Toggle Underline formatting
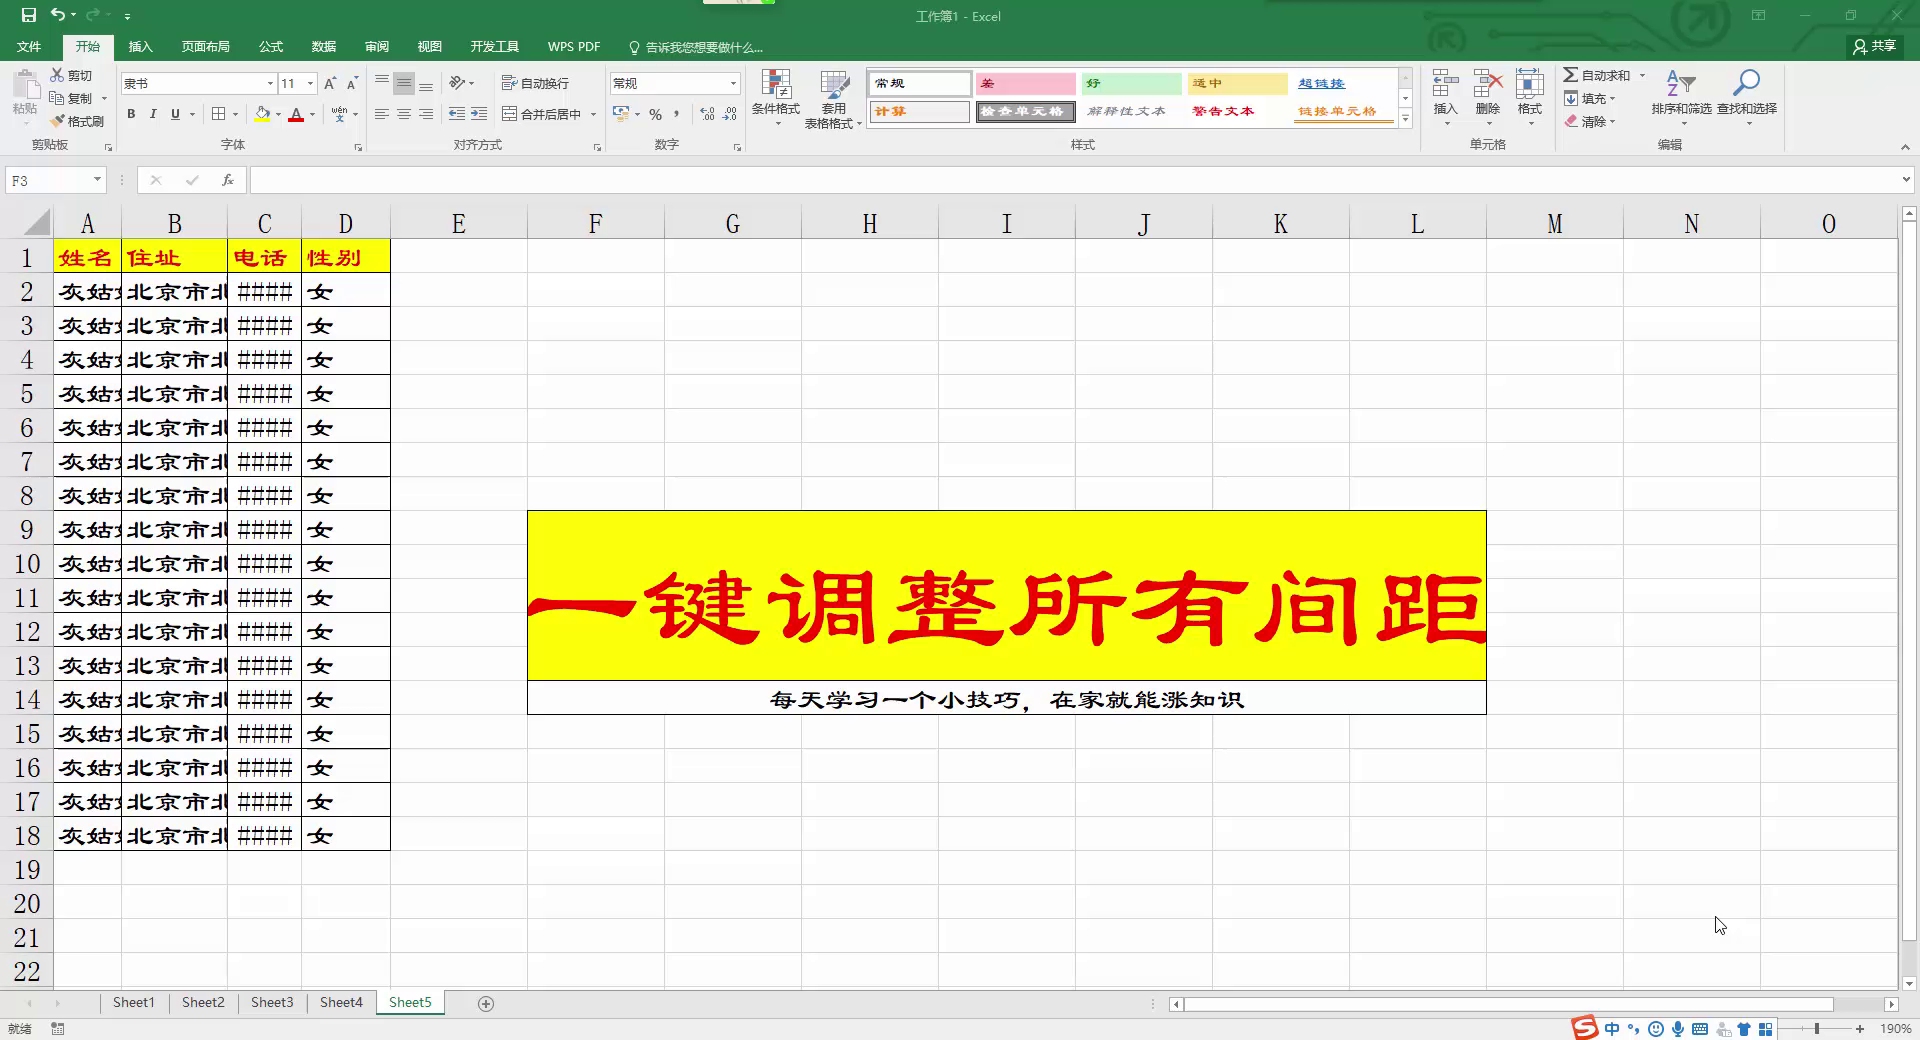This screenshot has width=1920, height=1040. [175, 114]
